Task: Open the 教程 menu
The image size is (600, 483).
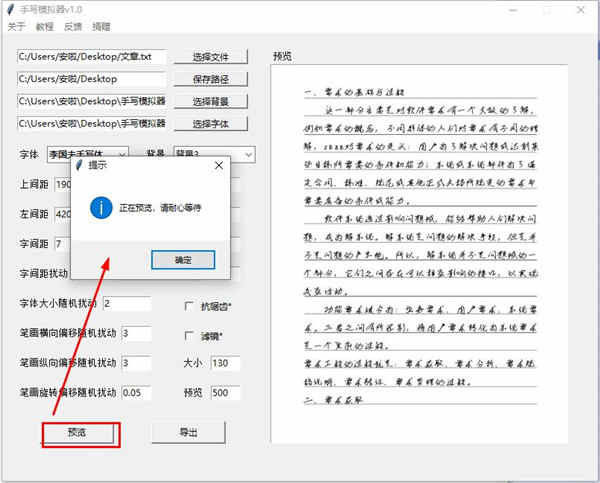Action: 45,26
